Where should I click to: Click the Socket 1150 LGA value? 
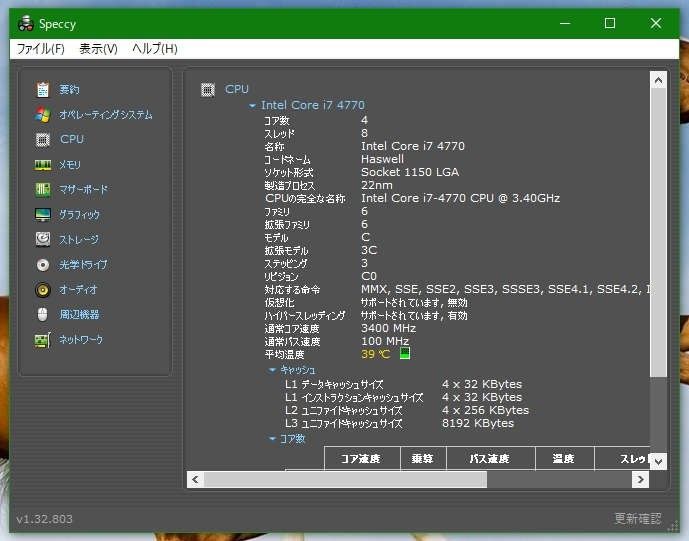pyautogui.click(x=410, y=172)
